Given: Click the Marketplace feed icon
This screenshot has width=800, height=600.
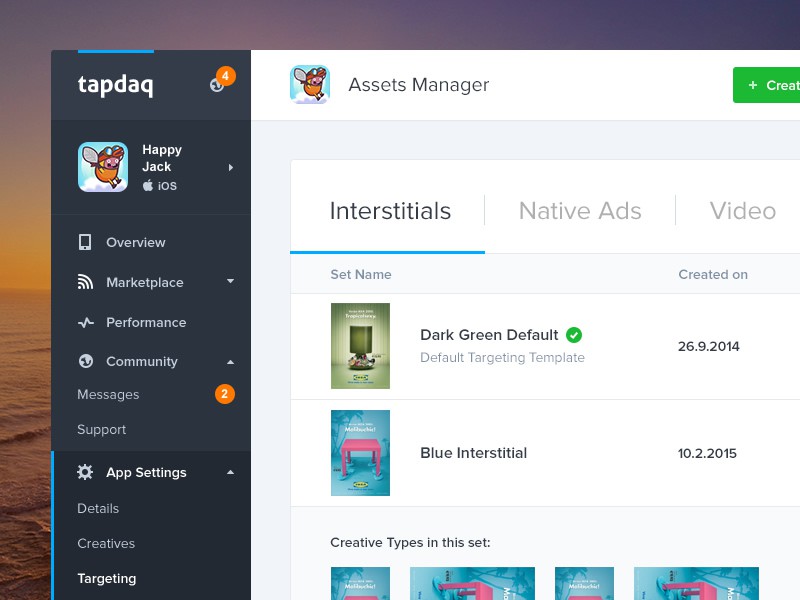Looking at the screenshot, I should coord(85,282).
